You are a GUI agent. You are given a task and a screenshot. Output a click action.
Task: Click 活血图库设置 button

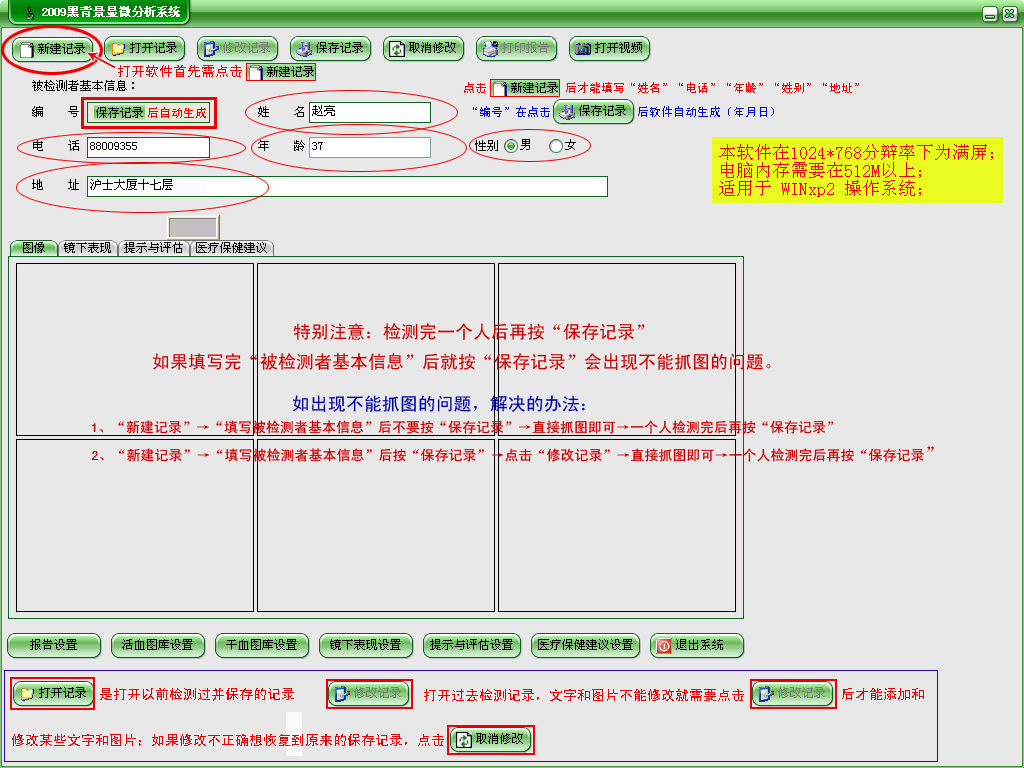point(157,645)
